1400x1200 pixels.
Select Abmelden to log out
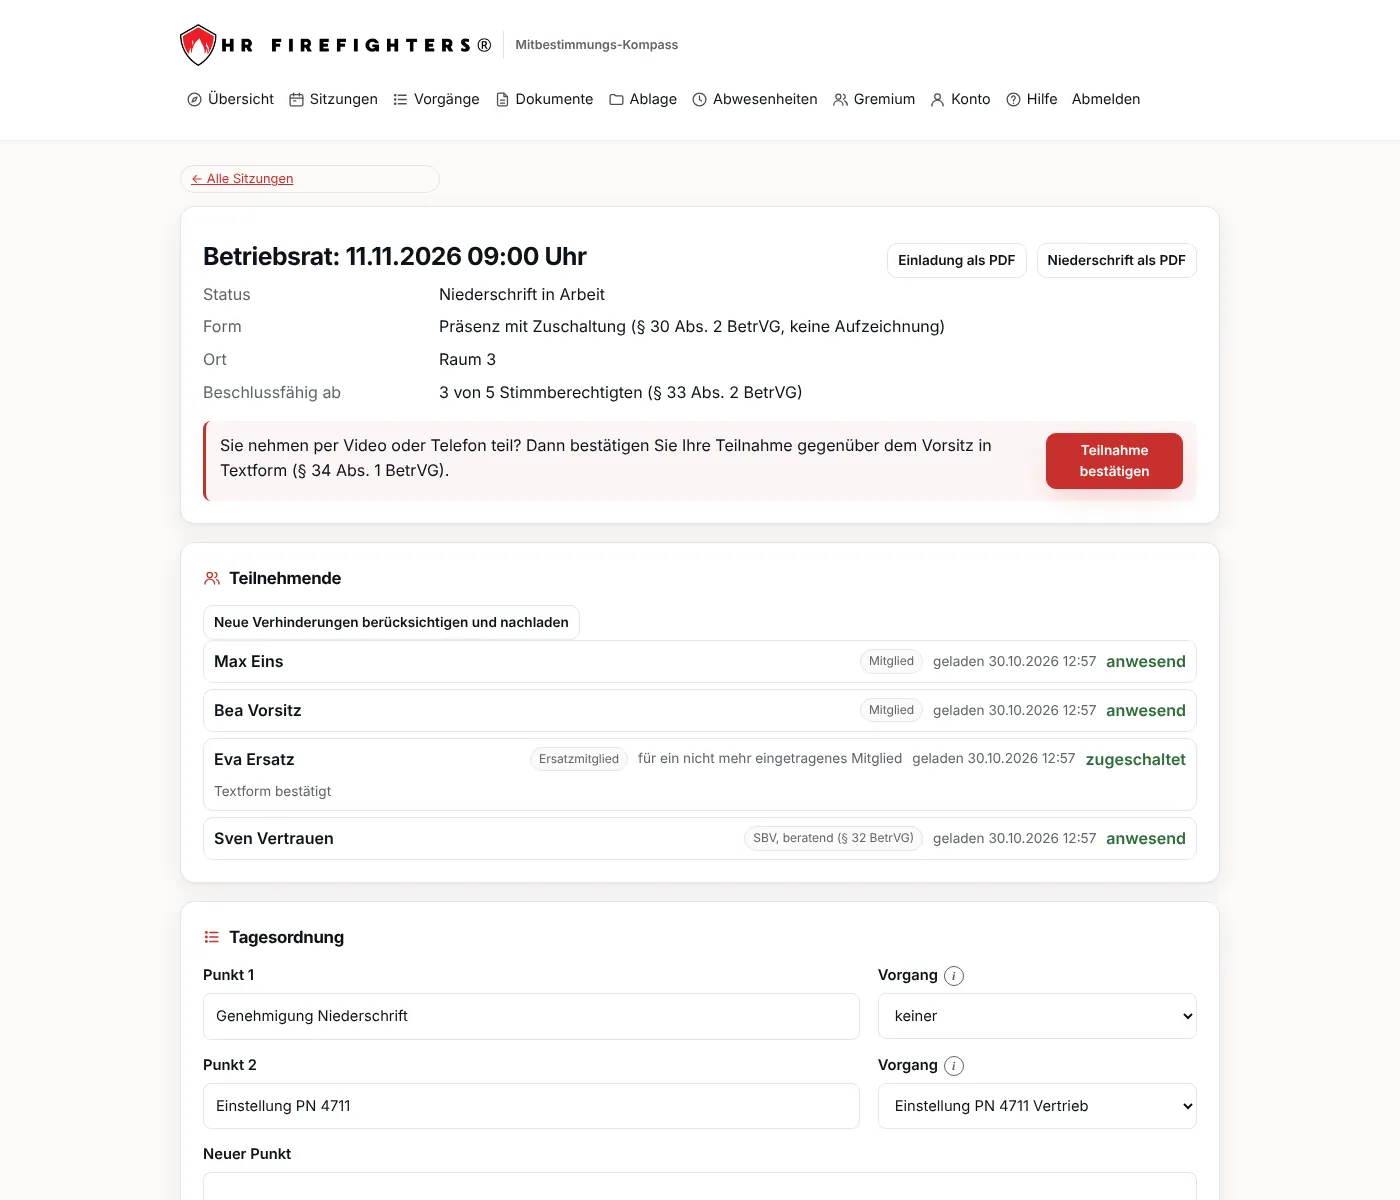coord(1106,99)
